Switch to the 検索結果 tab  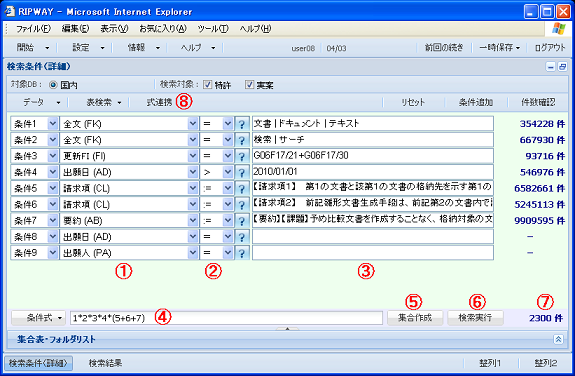[x=106, y=363]
